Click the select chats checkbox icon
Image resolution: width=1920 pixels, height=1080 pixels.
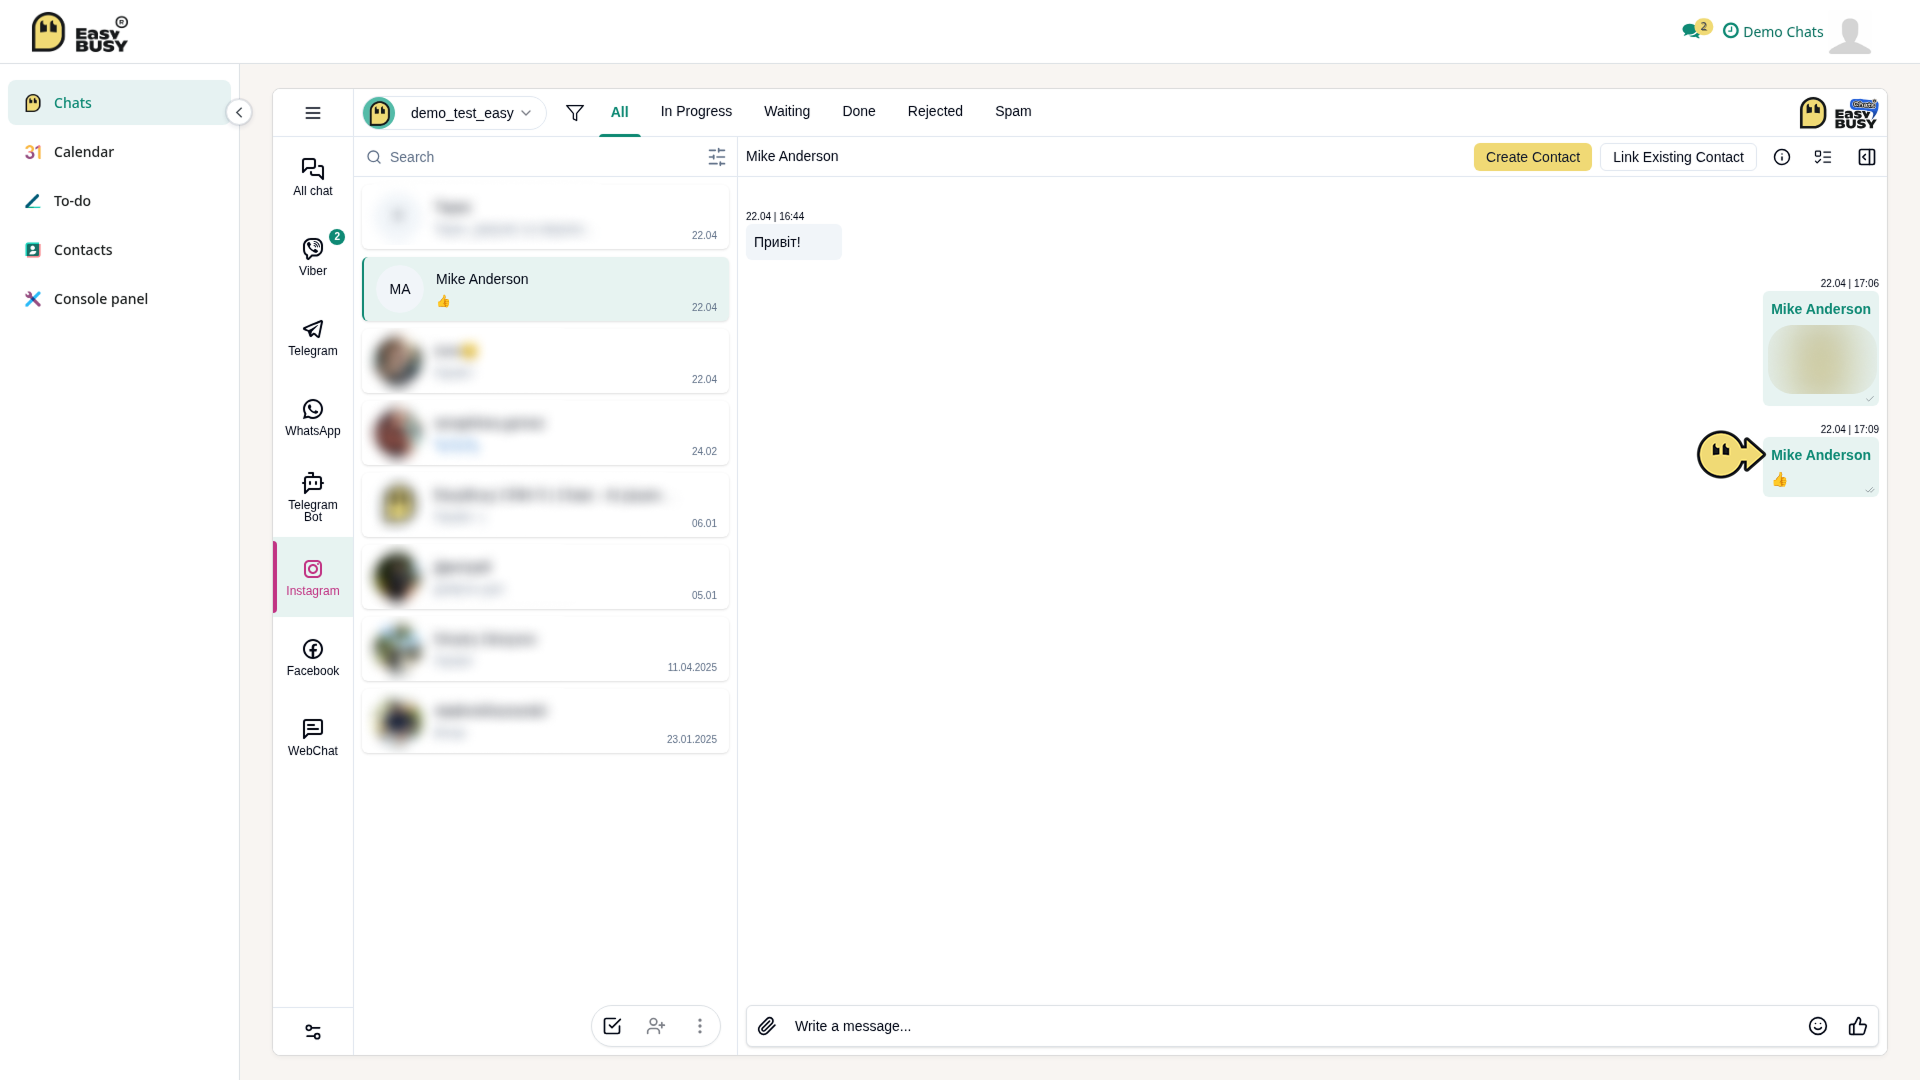tap(612, 1026)
